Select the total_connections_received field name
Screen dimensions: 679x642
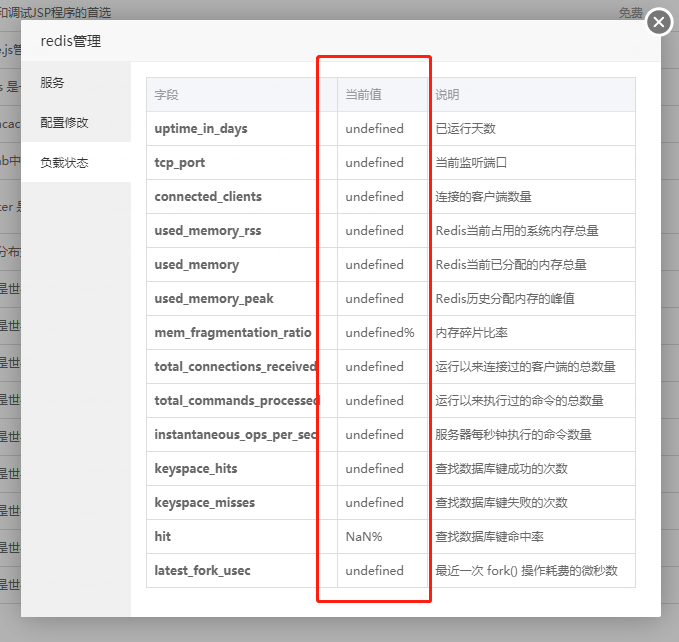(x=236, y=367)
